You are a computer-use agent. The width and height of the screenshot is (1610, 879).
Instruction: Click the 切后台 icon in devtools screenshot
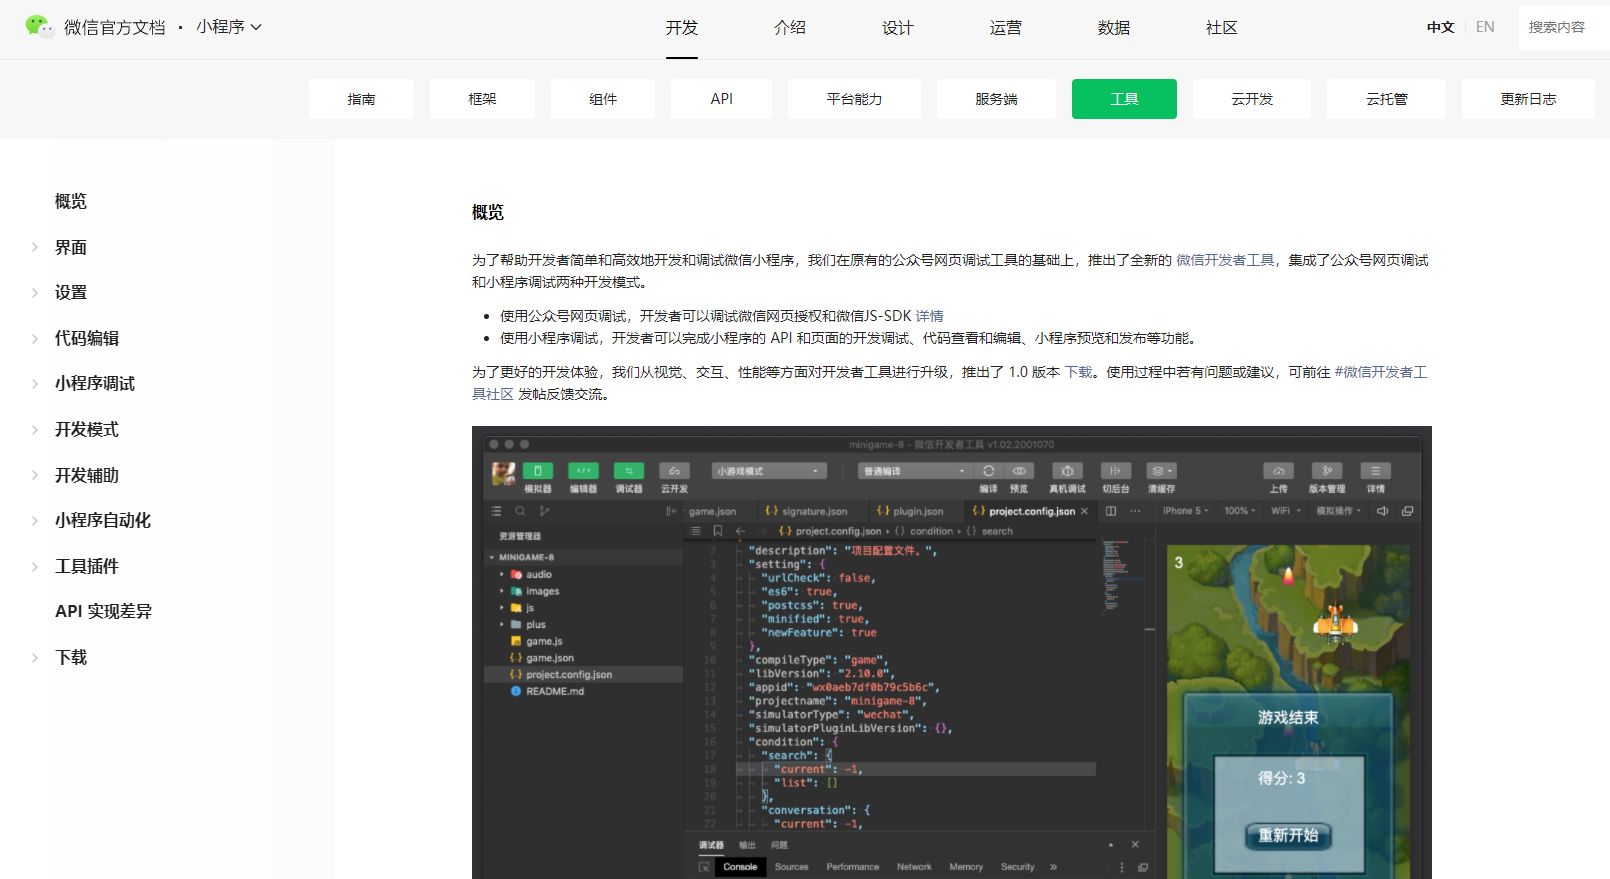point(1115,471)
